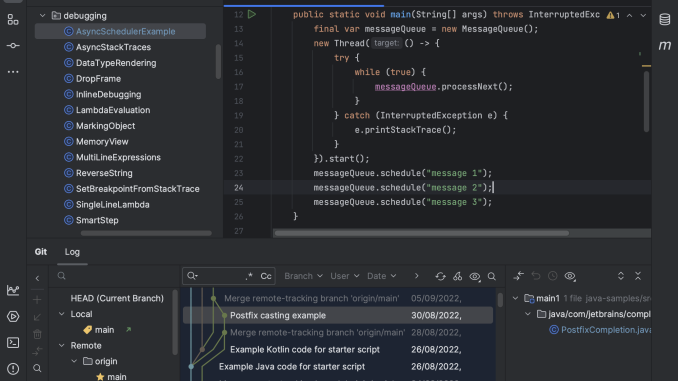The height and width of the screenshot is (381, 678).
Task: Click the history clock icon
Action: [x=553, y=276]
